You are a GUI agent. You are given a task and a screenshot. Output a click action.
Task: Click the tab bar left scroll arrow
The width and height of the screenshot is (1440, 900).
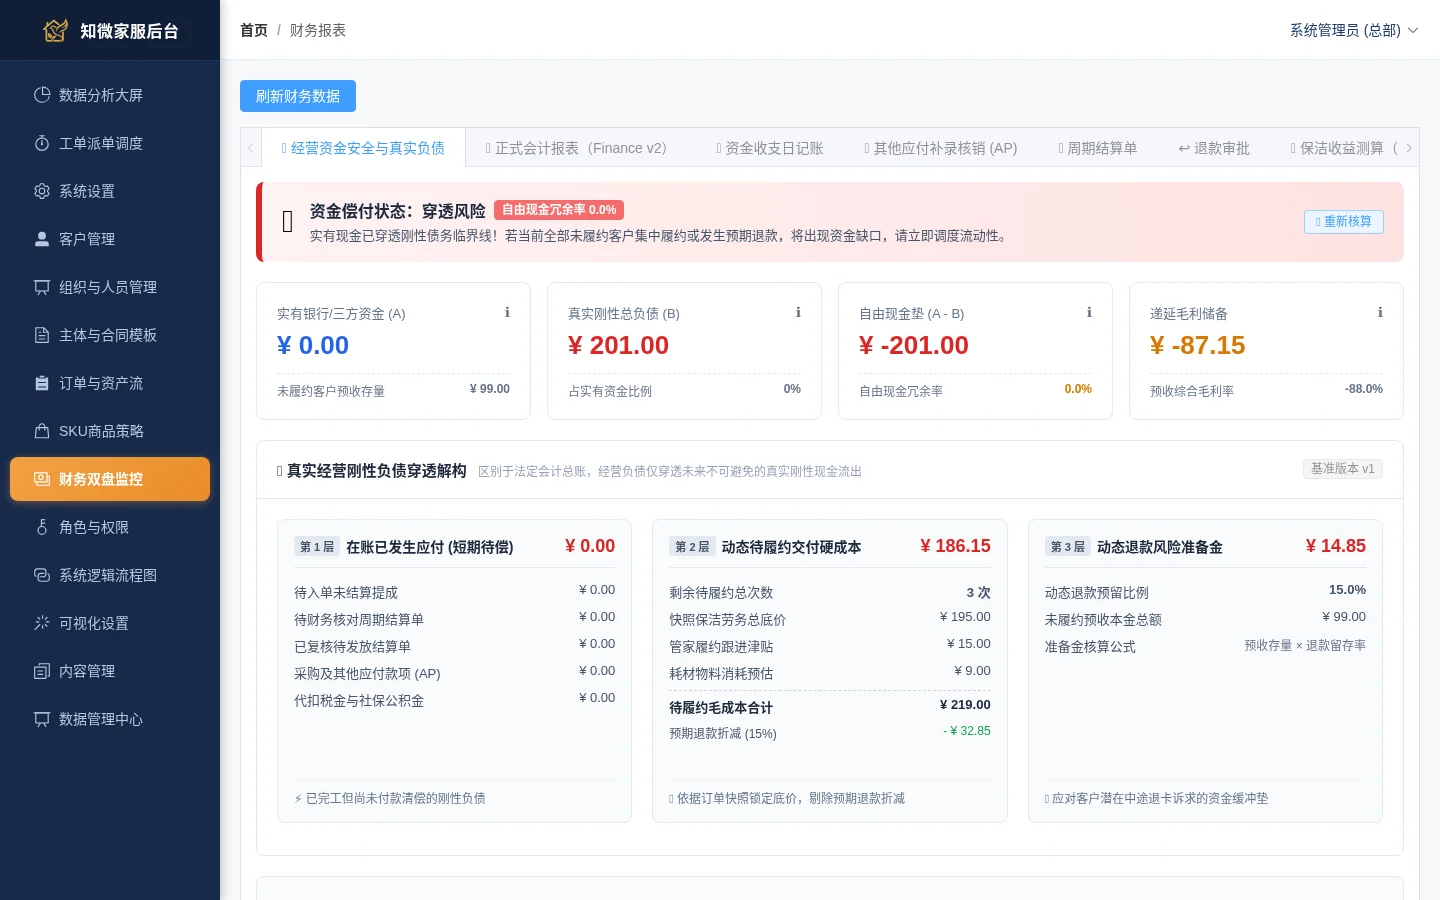click(x=251, y=148)
